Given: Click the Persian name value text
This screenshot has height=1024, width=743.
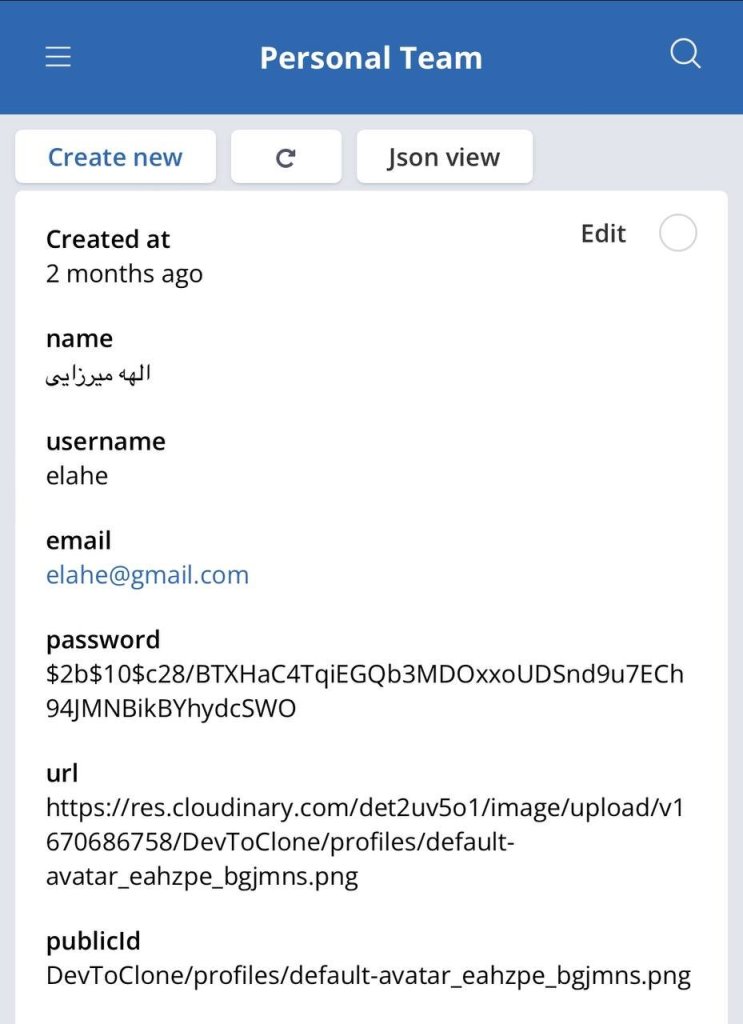Looking at the screenshot, I should point(98,375).
